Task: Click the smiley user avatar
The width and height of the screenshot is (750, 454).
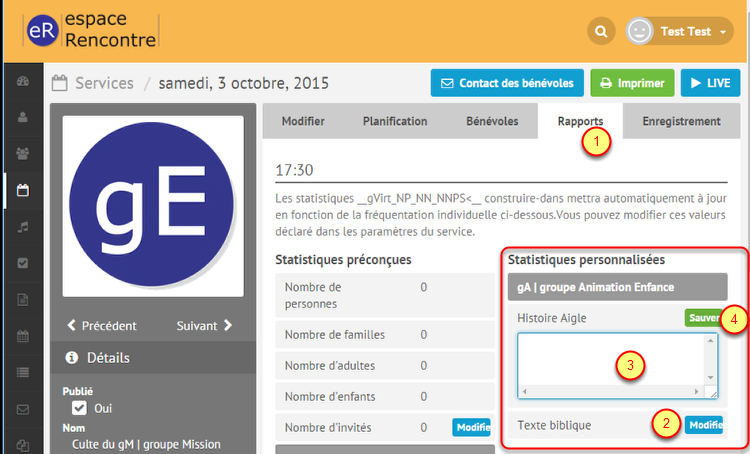Action: 640,32
